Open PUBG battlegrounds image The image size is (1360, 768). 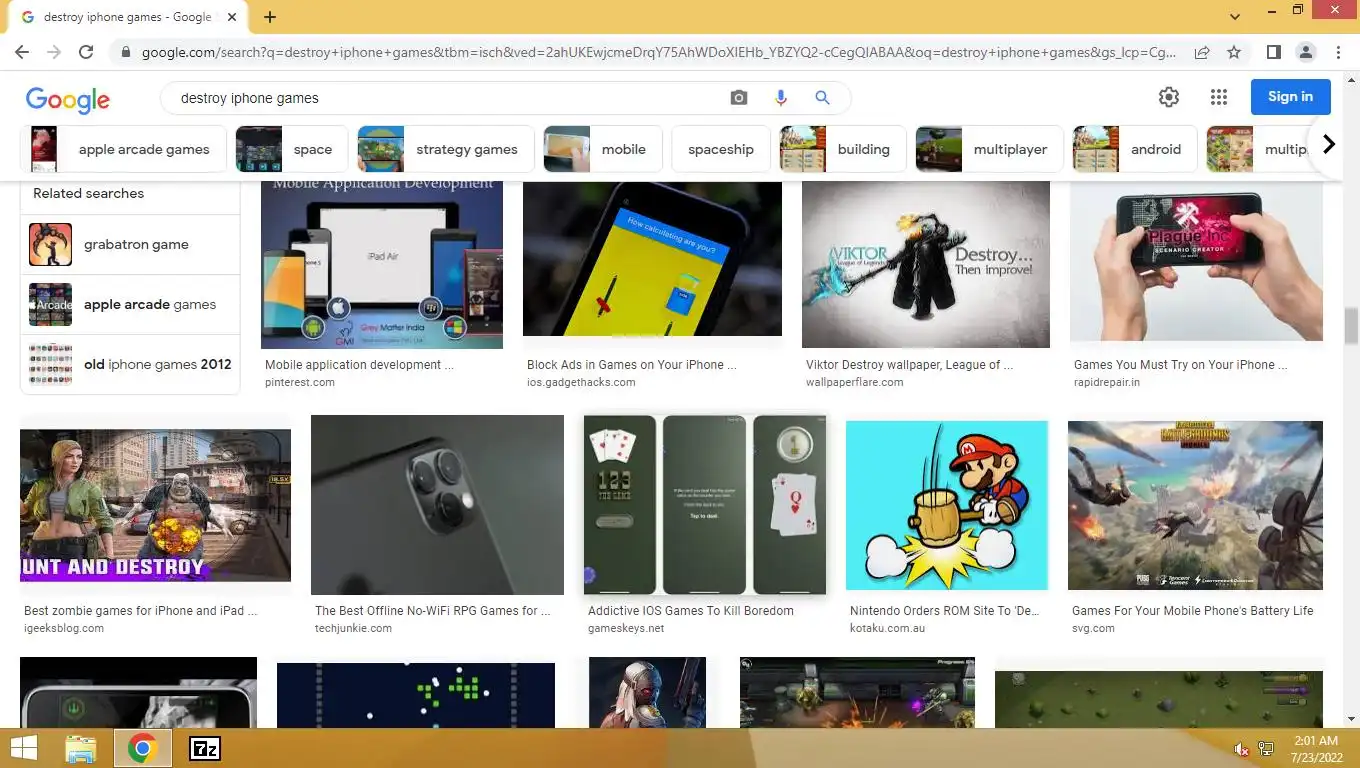[x=1195, y=505]
